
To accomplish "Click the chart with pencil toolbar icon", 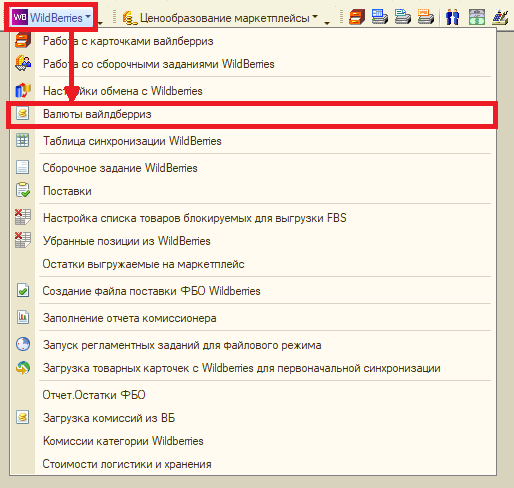I will (500, 17).
